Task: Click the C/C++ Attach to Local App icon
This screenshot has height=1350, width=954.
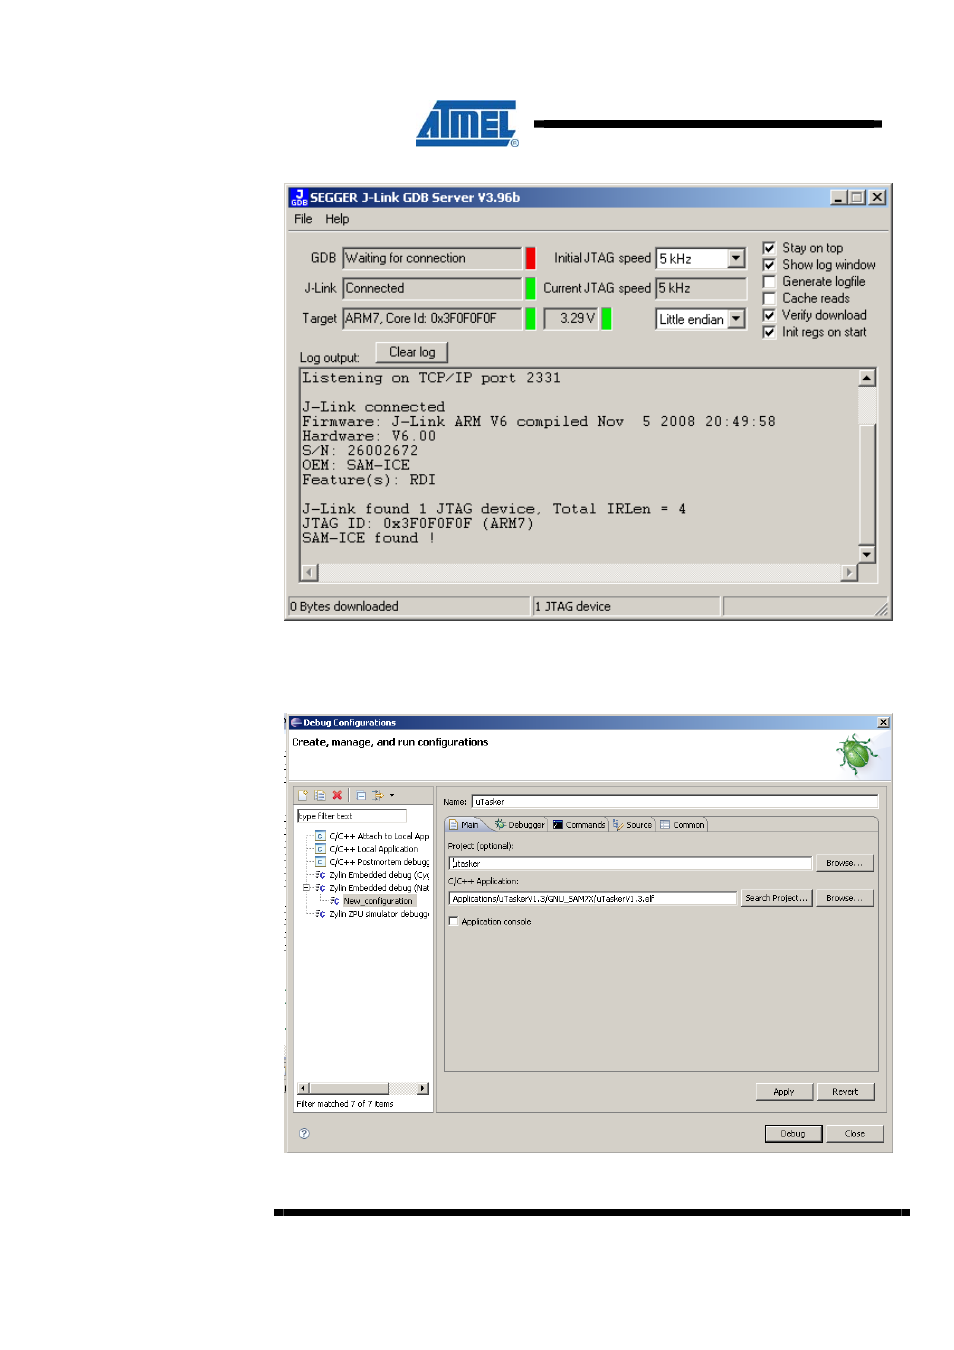Action: point(320,836)
